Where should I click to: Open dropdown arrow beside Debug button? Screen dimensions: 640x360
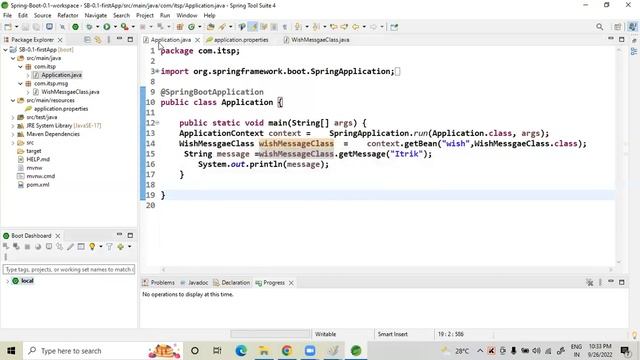[98, 27]
